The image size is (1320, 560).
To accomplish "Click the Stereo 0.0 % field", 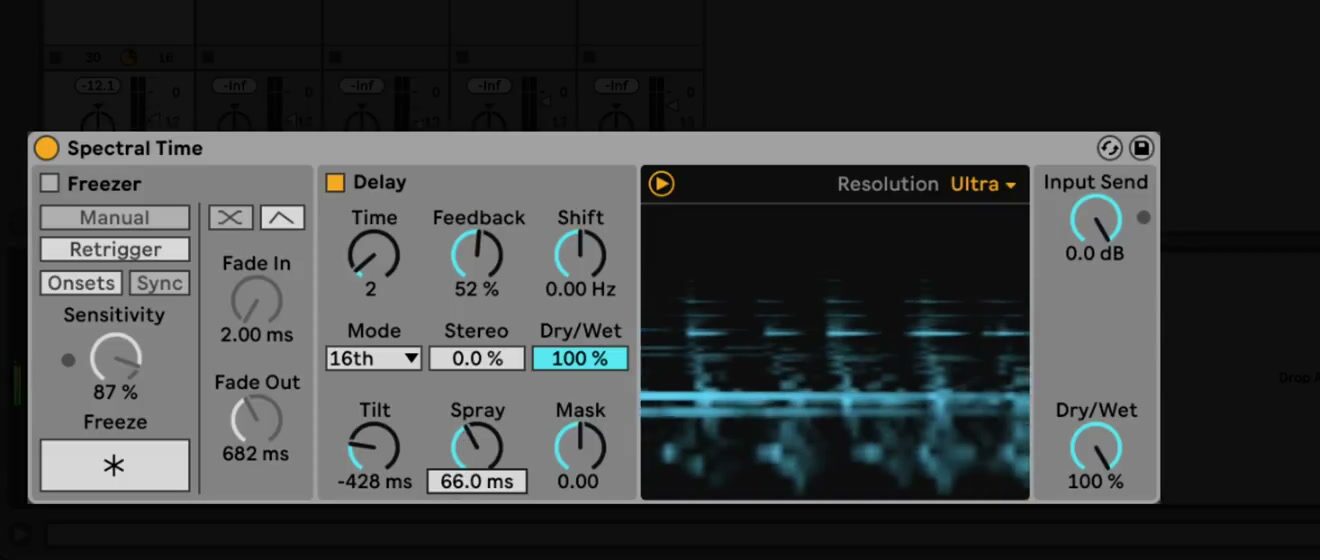I will pos(477,358).
